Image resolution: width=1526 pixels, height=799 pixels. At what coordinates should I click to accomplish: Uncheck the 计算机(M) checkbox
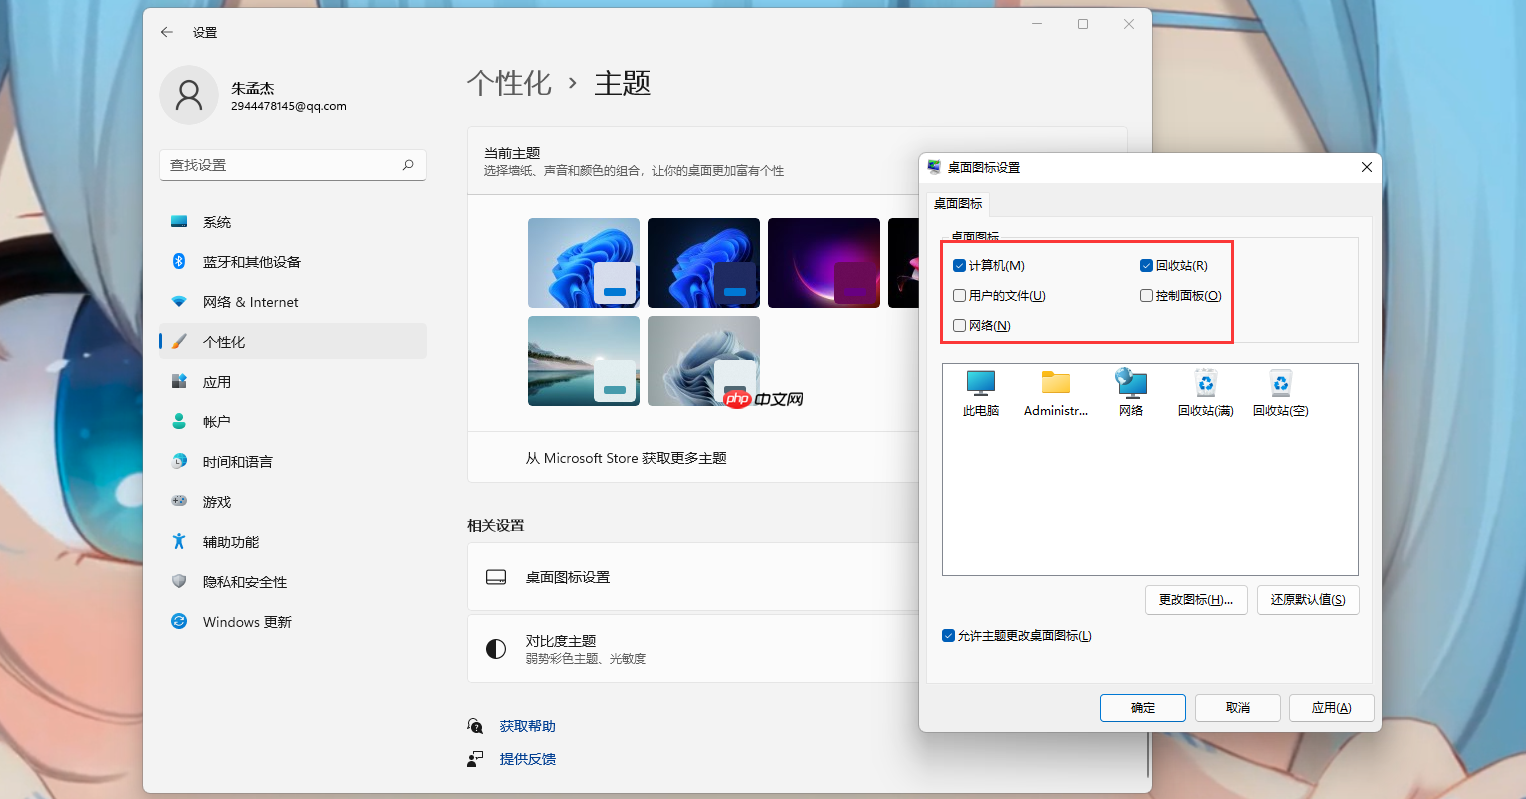click(958, 265)
